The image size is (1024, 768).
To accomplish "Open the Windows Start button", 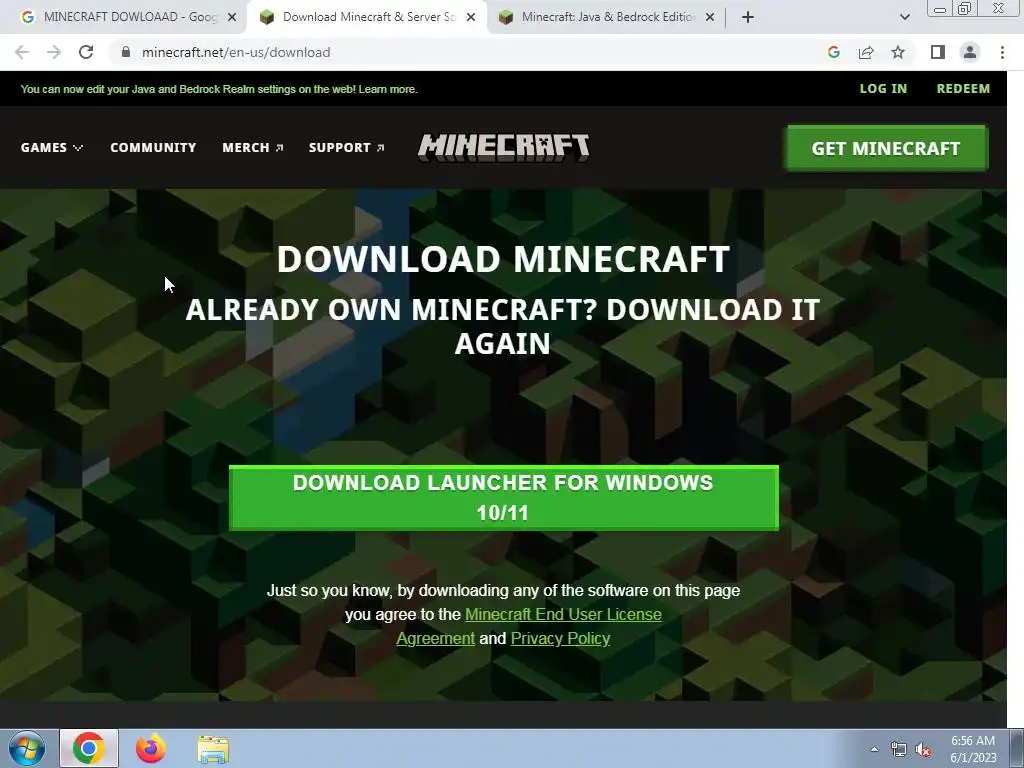I will (26, 748).
